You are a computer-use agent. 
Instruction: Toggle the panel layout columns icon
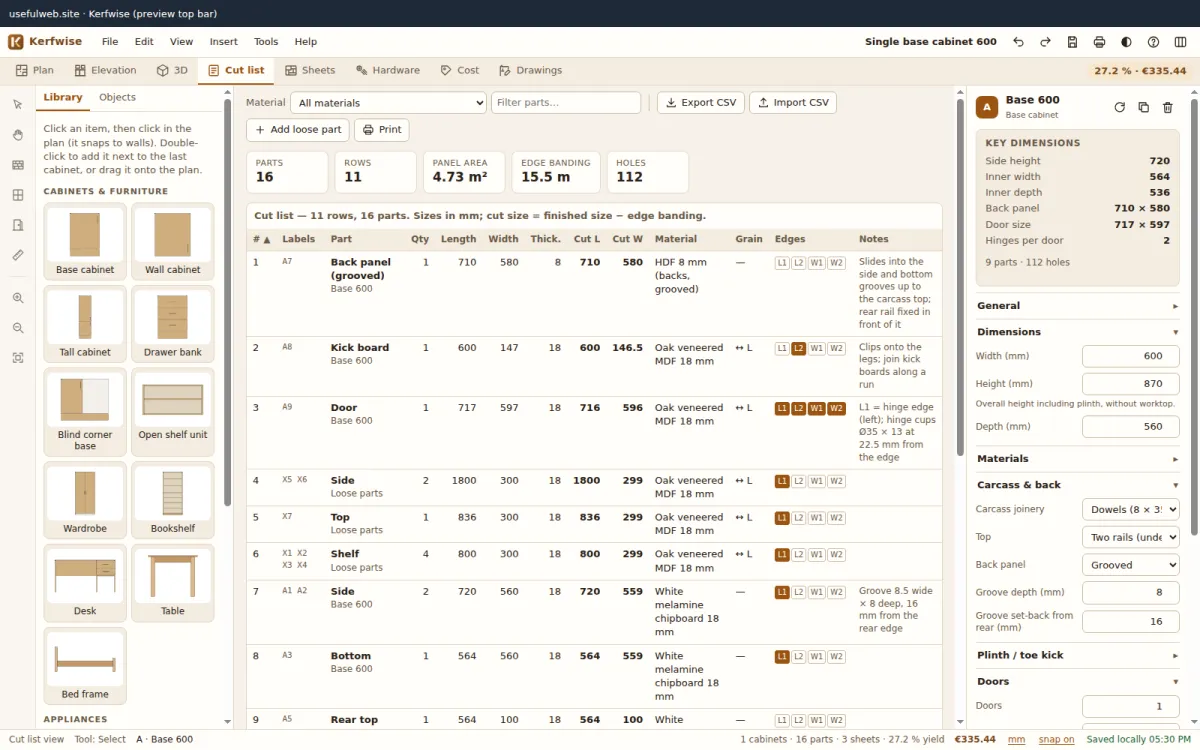1180,42
